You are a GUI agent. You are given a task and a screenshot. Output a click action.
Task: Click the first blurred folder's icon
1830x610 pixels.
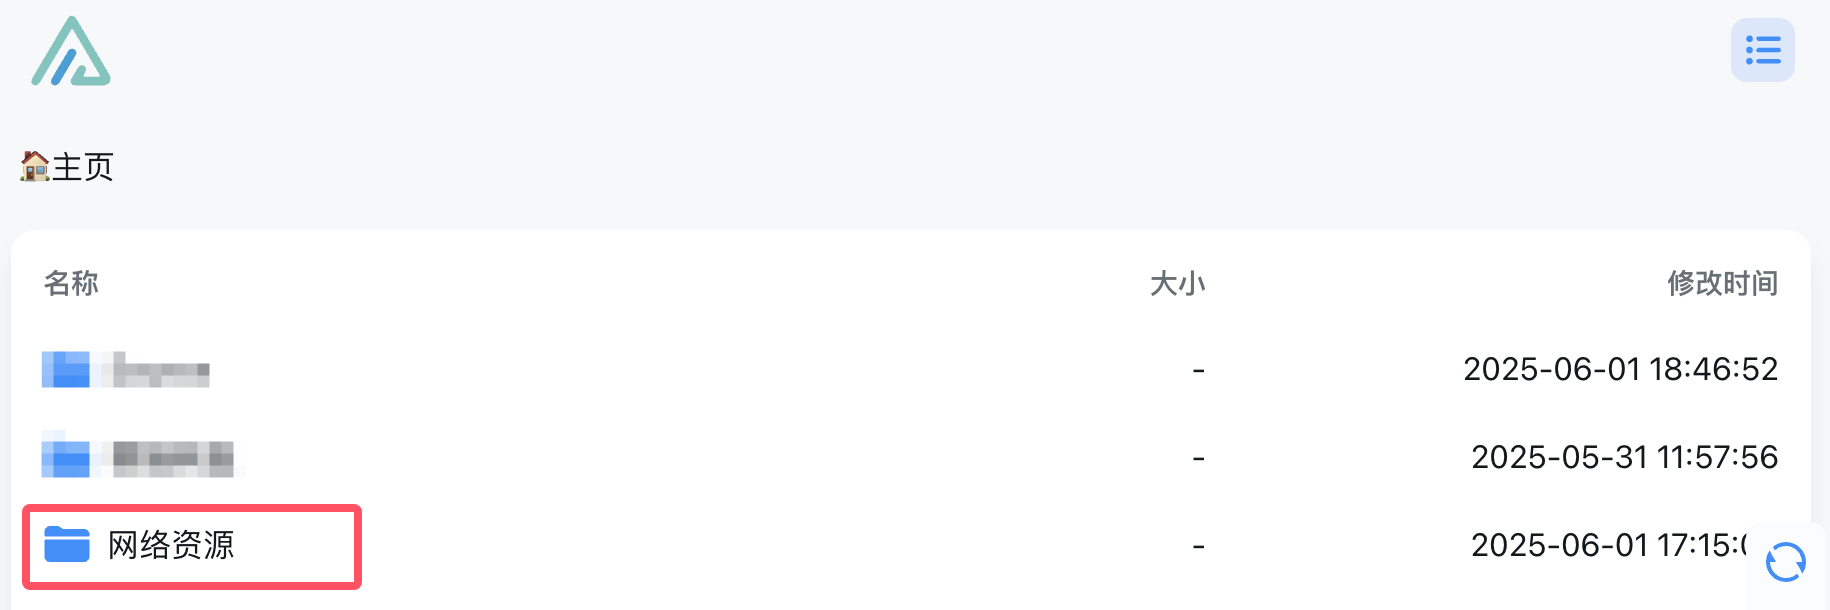pos(66,369)
